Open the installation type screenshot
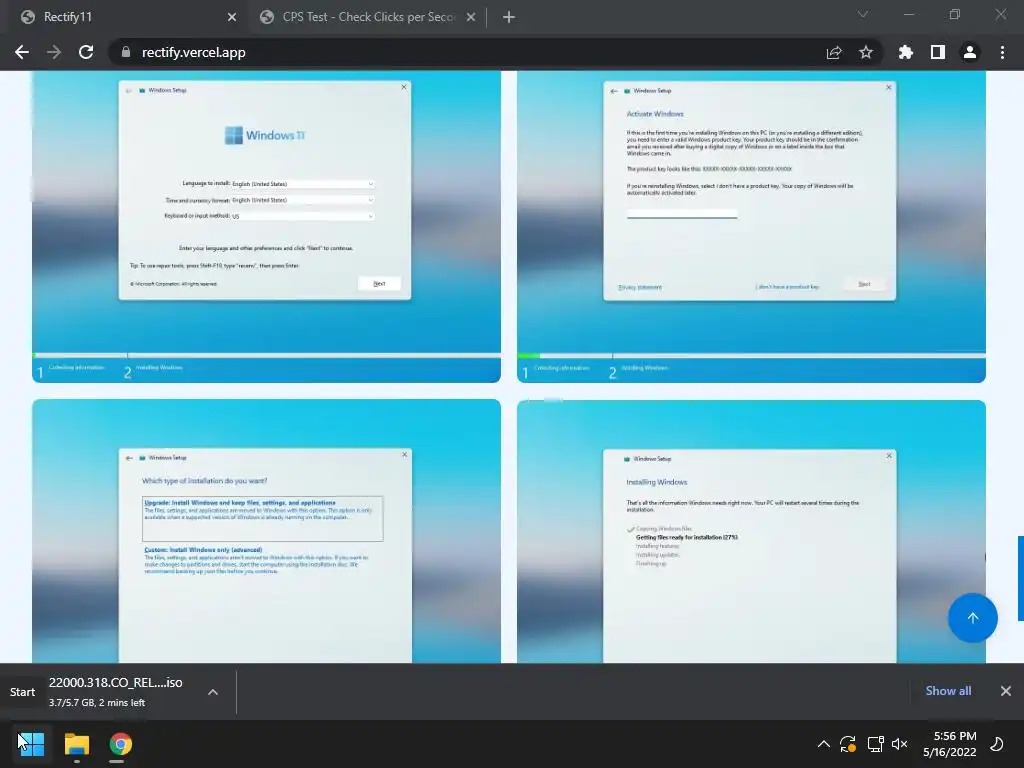Viewport: 1024px width, 768px height. click(266, 532)
